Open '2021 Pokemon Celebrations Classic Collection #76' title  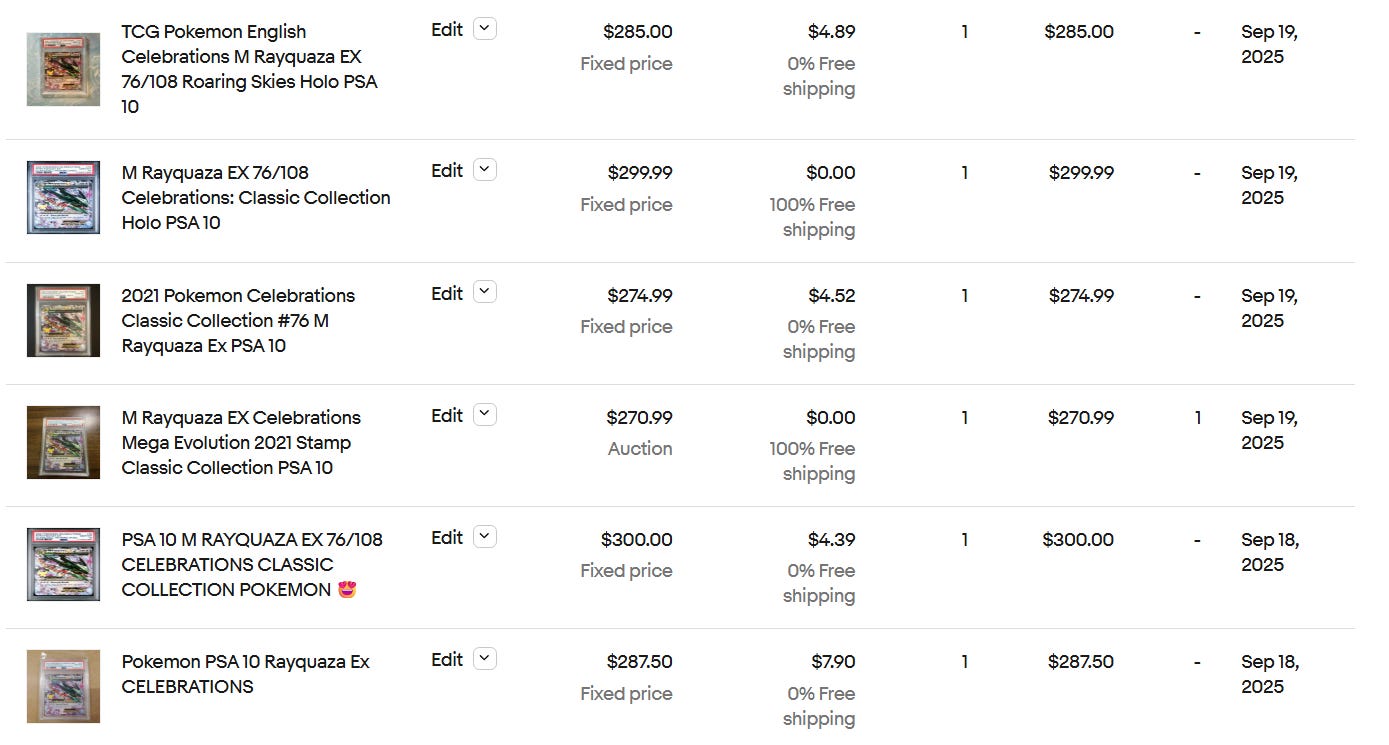click(x=238, y=320)
